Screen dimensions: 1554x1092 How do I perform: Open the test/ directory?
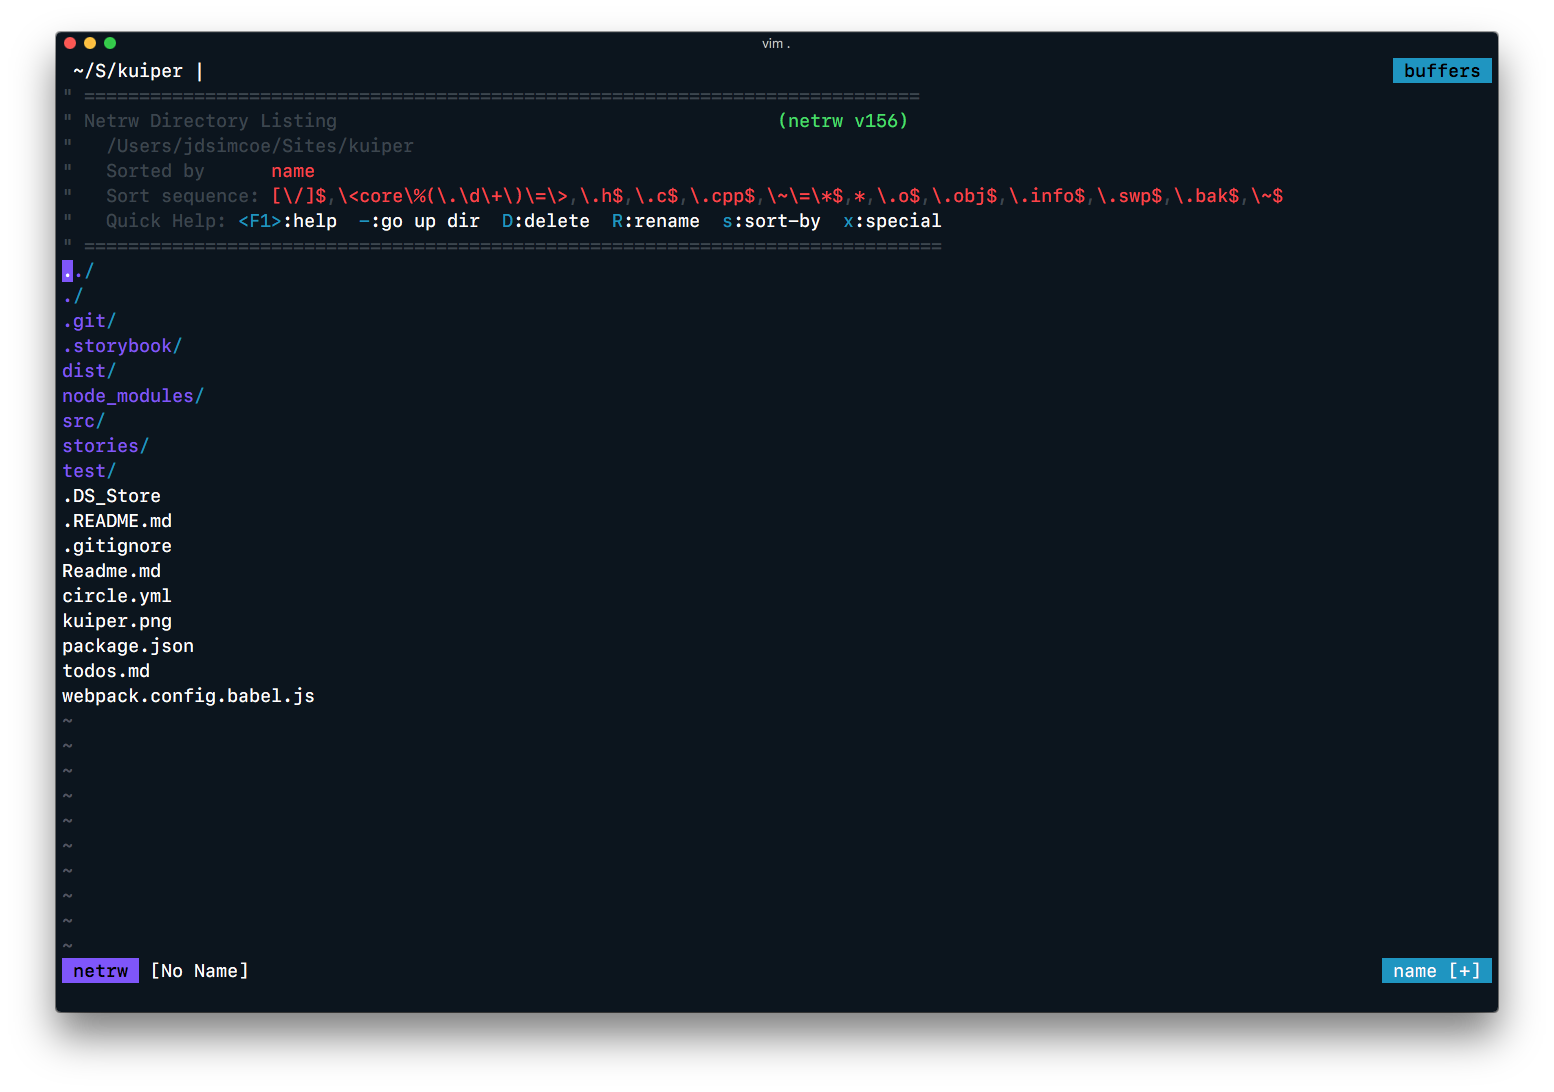click(x=89, y=471)
